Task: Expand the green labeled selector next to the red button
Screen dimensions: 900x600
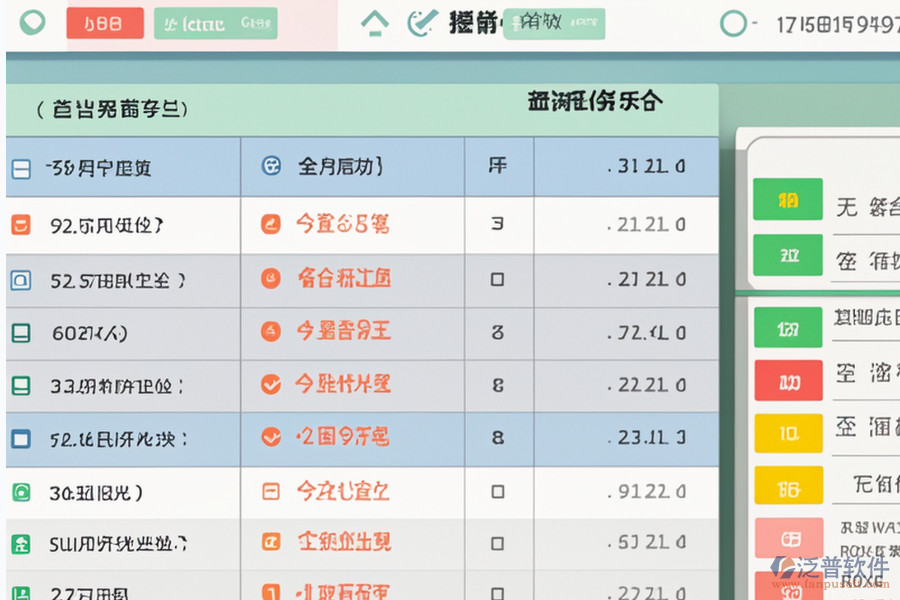Action: (217, 22)
